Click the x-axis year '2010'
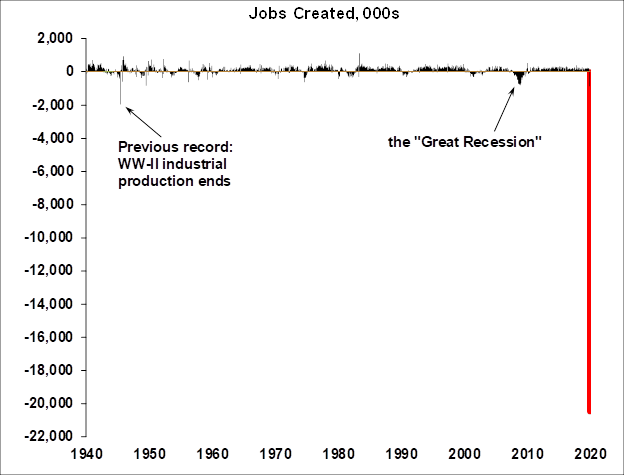The image size is (625, 476). [527, 454]
